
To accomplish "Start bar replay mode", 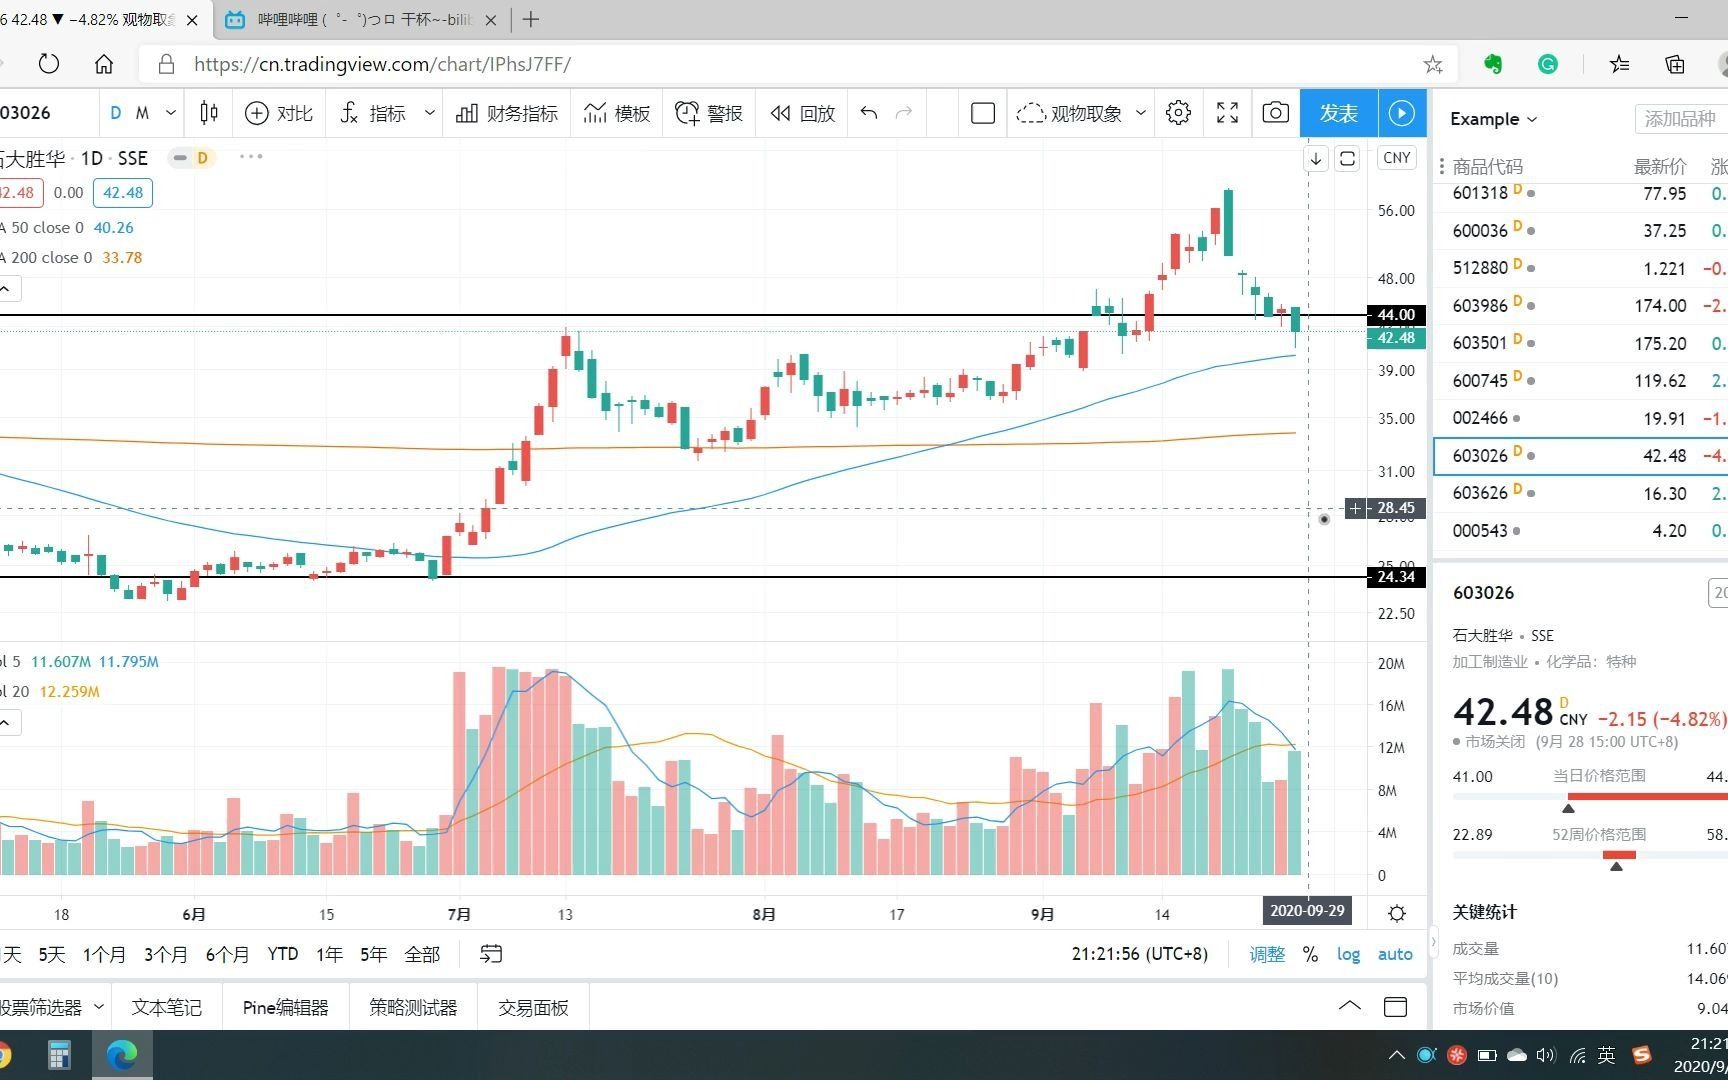I will [802, 113].
